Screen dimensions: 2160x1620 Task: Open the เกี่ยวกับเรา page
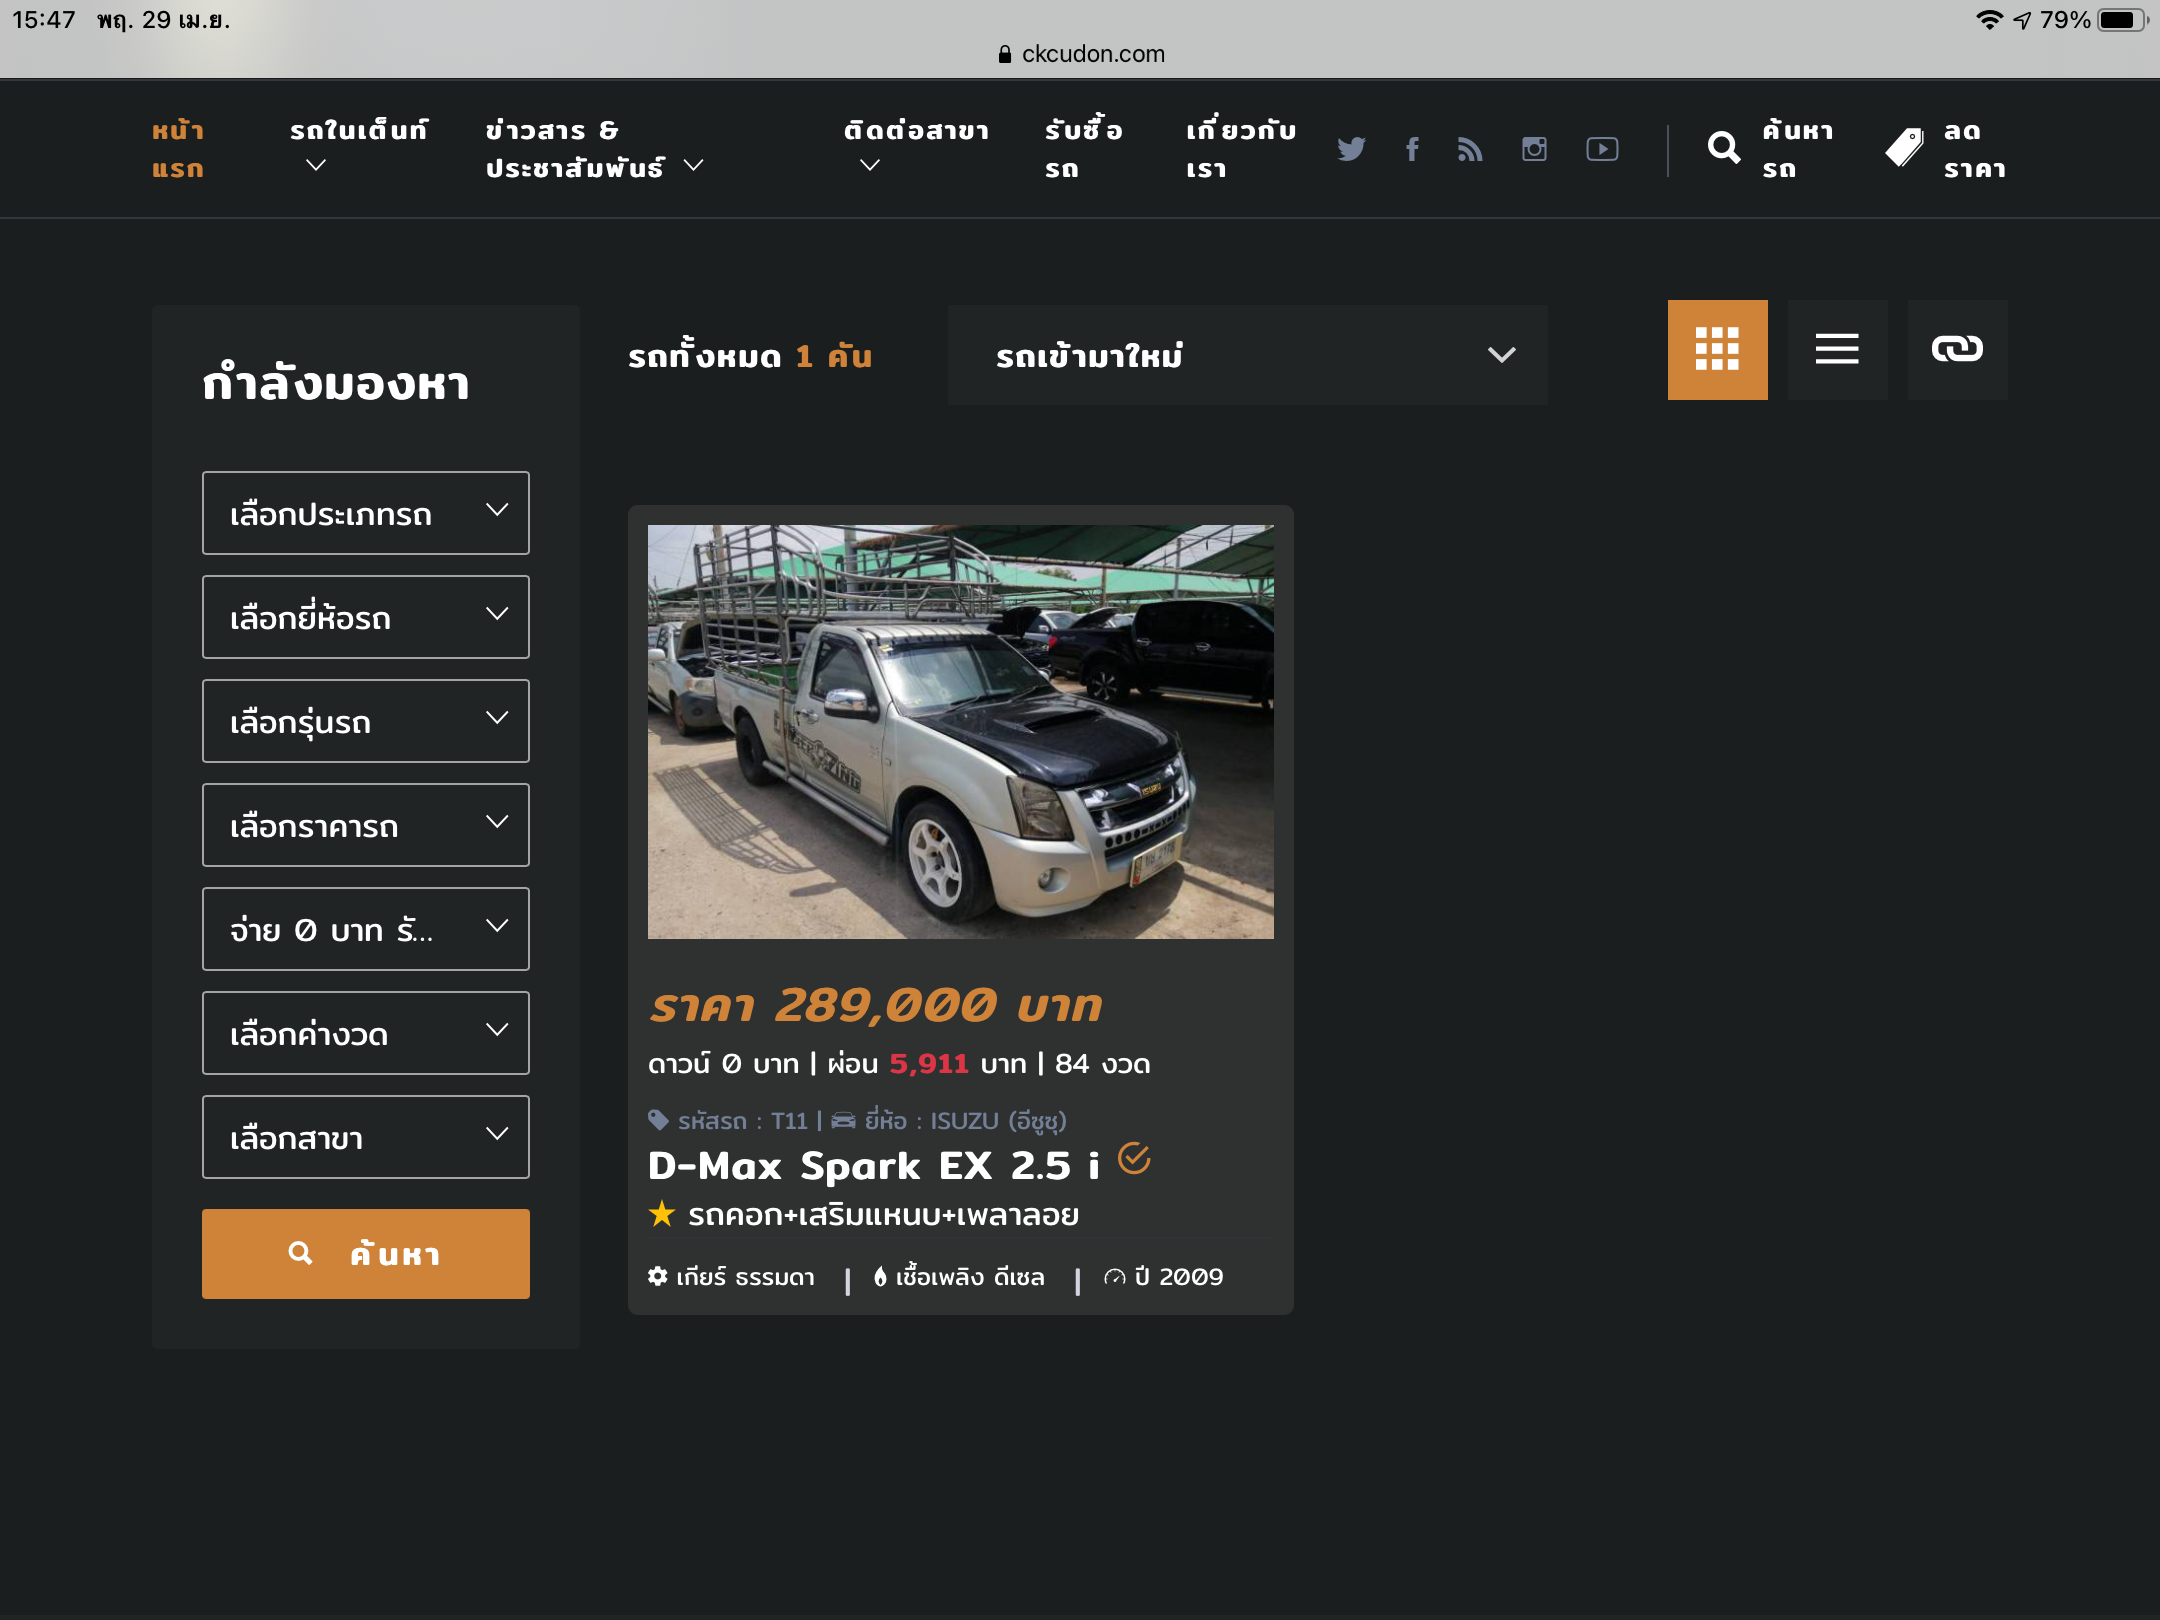(x=1241, y=149)
